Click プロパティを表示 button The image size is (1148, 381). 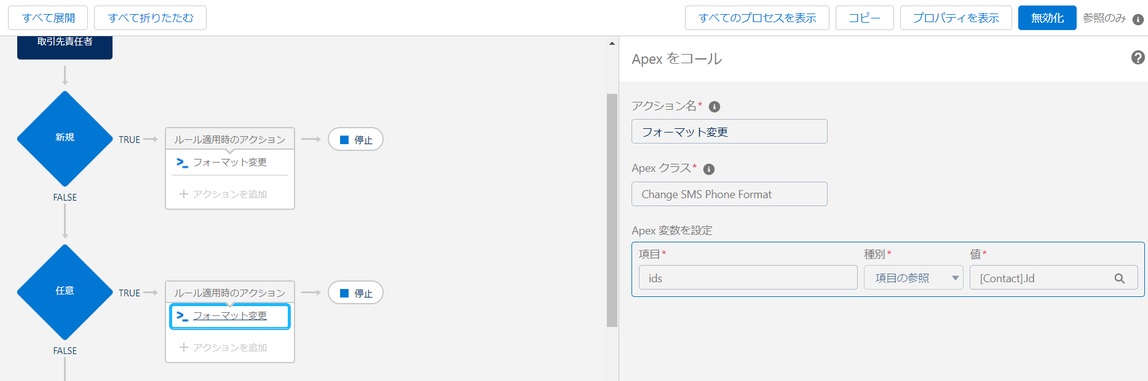point(955,18)
